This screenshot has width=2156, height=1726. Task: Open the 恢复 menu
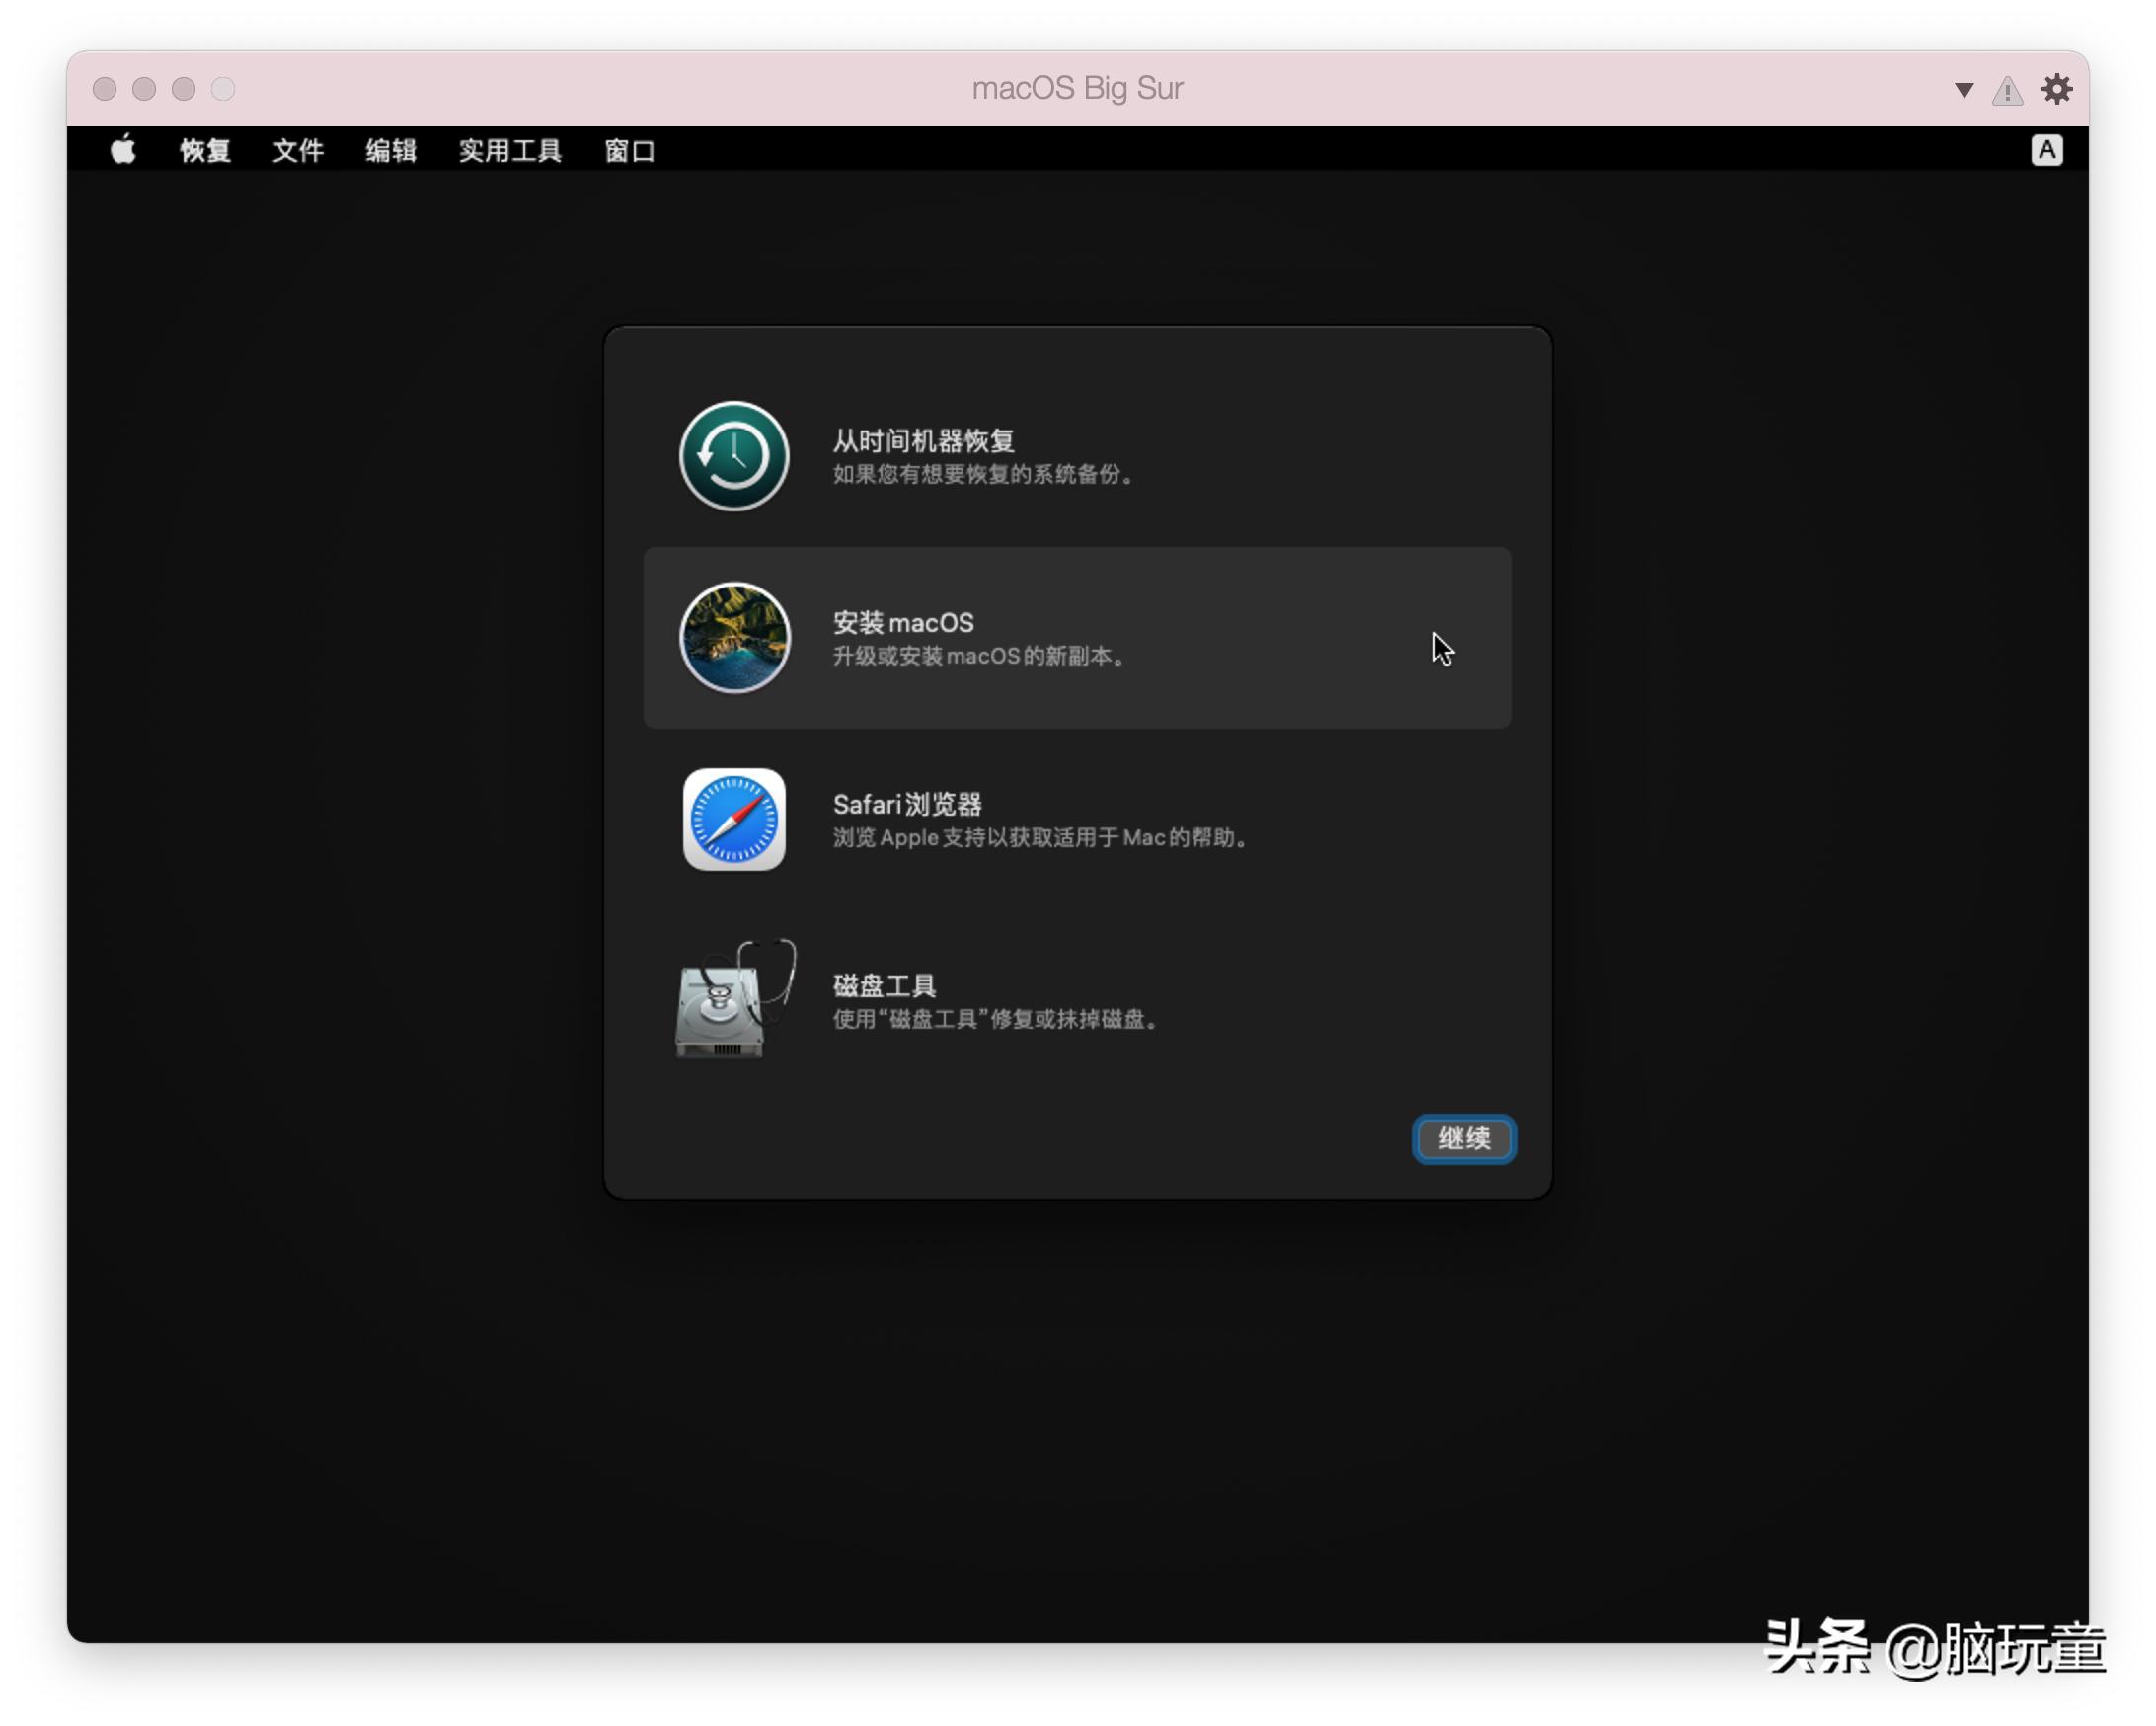pos(205,151)
